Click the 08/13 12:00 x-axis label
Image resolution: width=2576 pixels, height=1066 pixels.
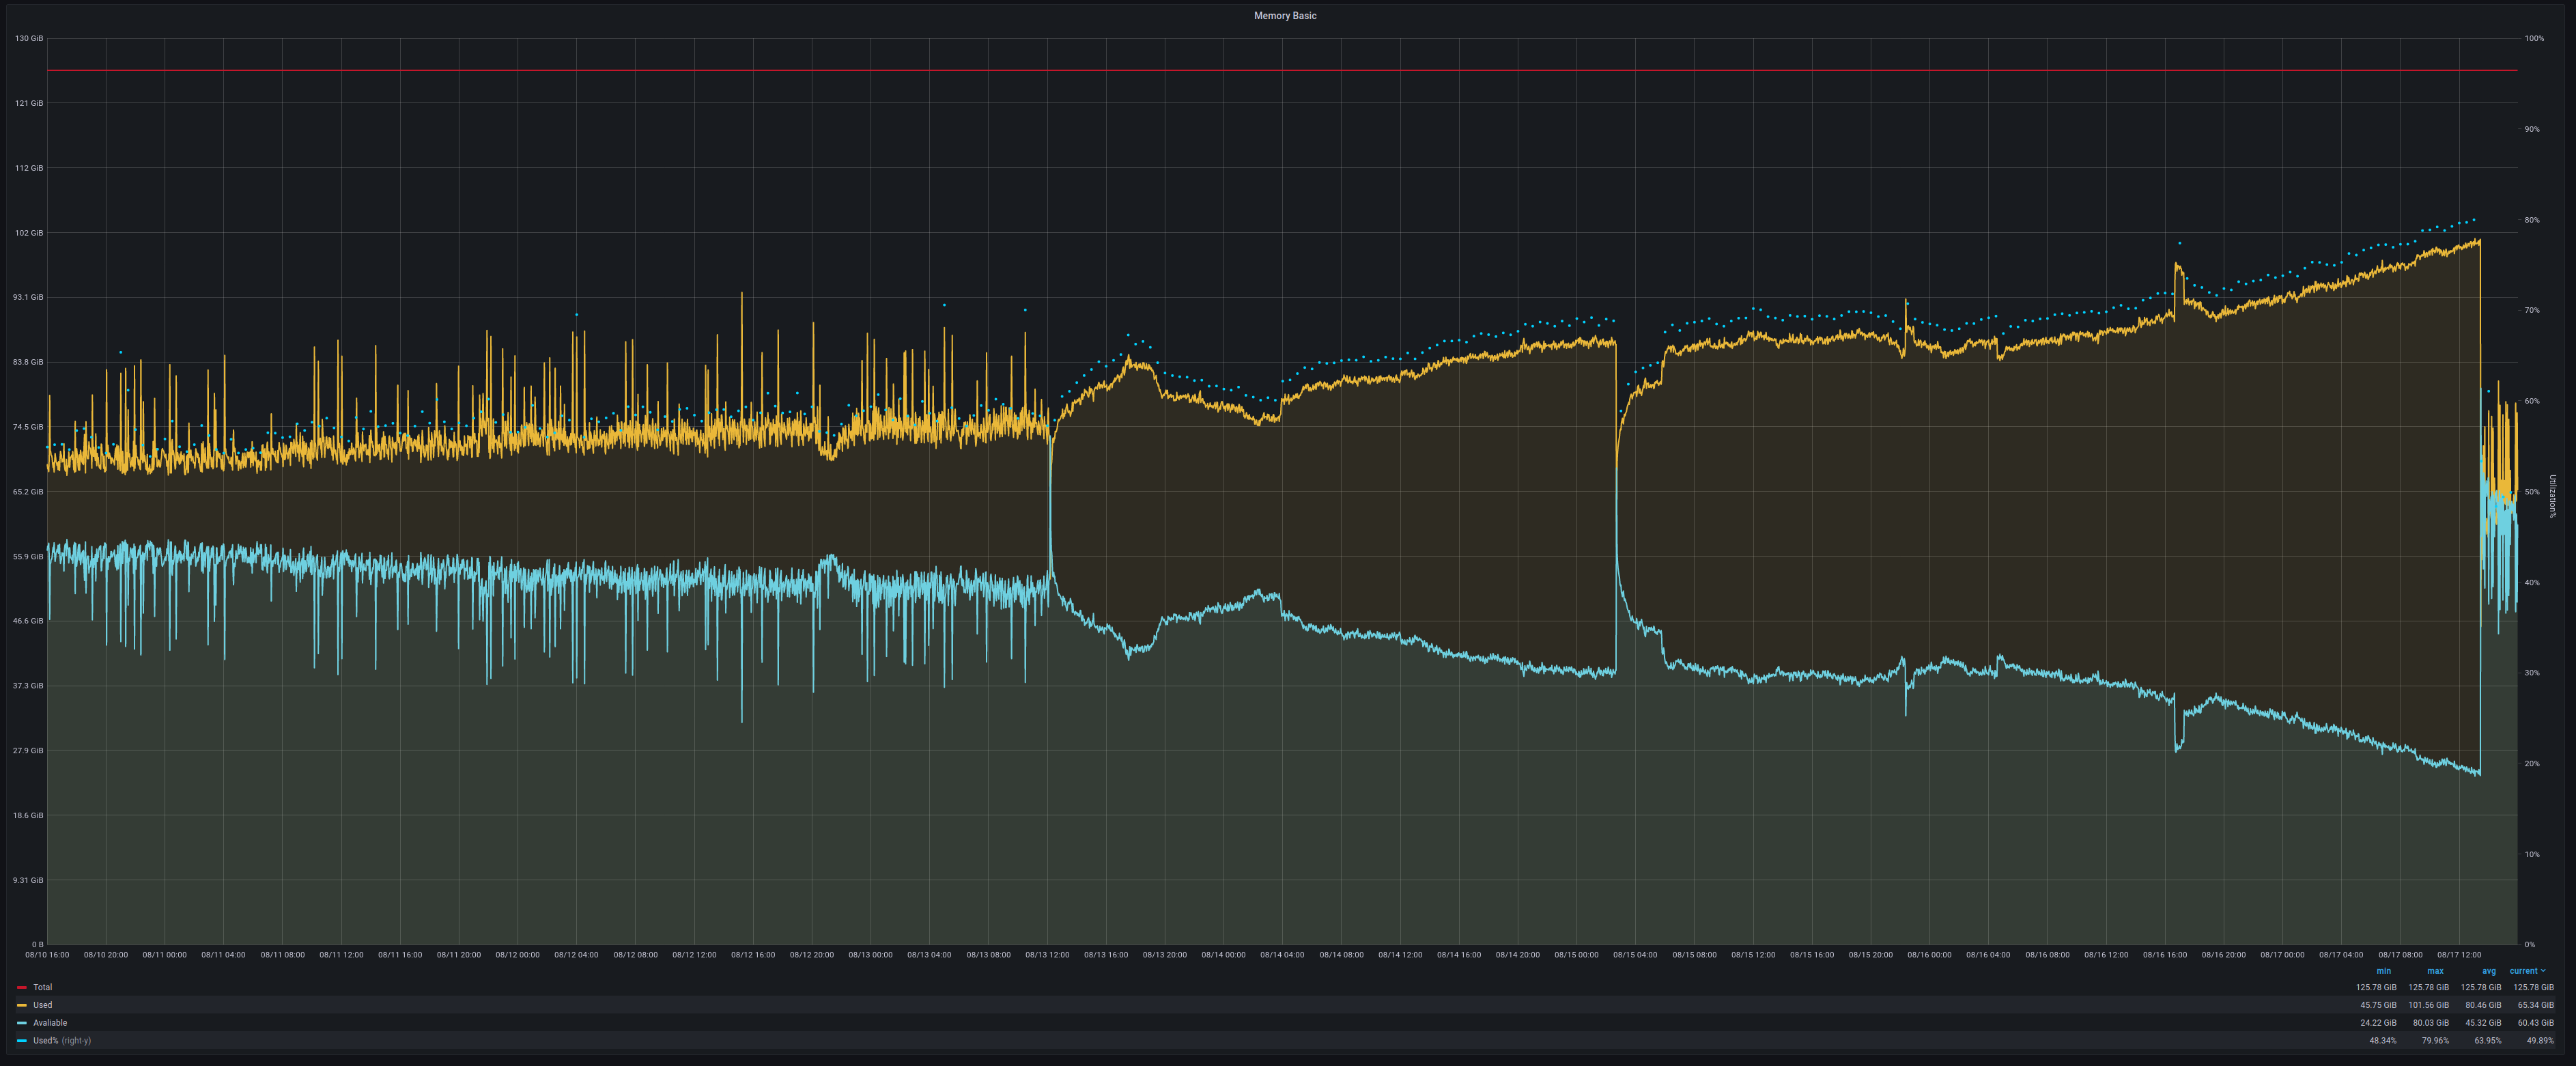pyautogui.click(x=1047, y=955)
